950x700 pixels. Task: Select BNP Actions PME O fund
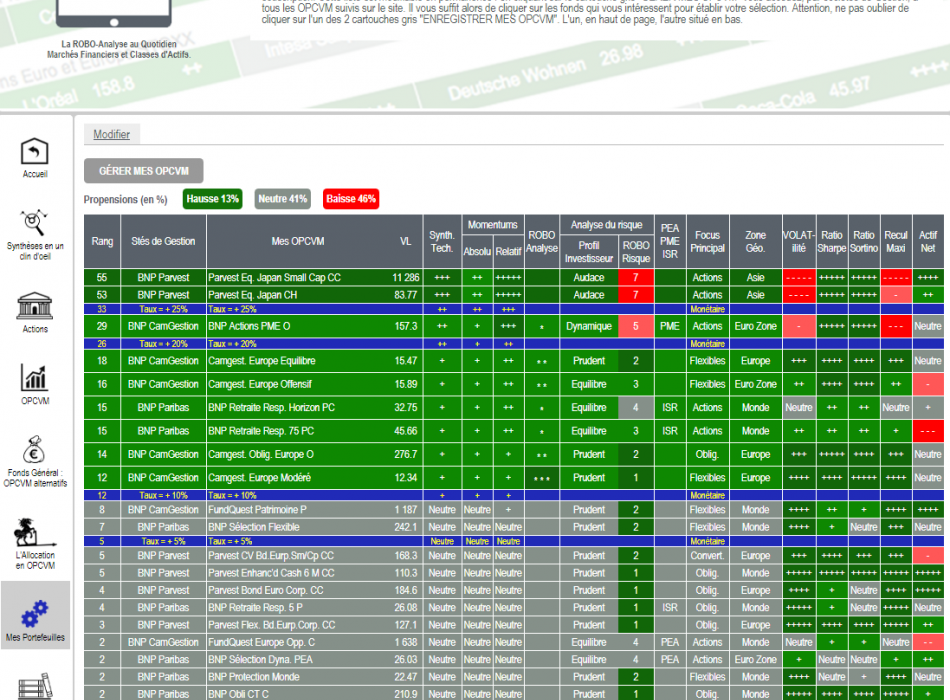click(249, 326)
